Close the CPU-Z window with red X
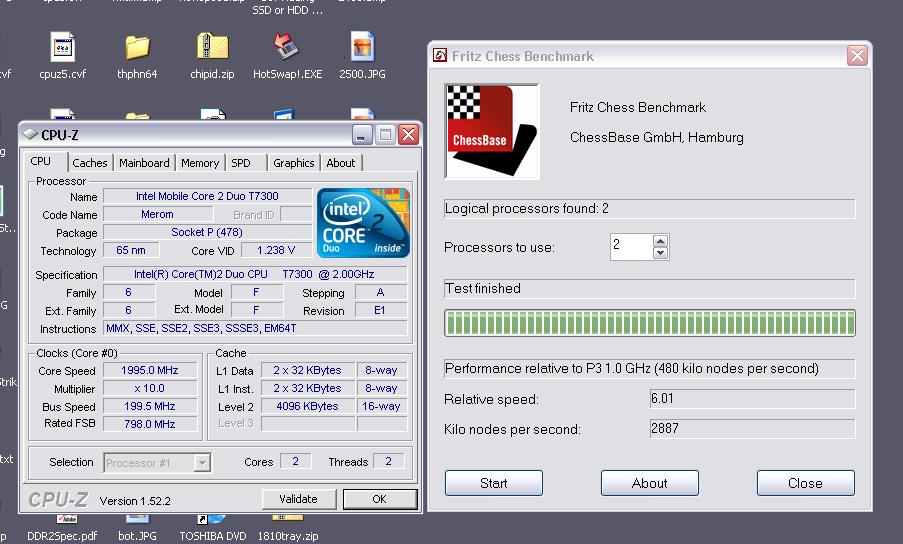Screen dimensions: 903x544 (408, 135)
